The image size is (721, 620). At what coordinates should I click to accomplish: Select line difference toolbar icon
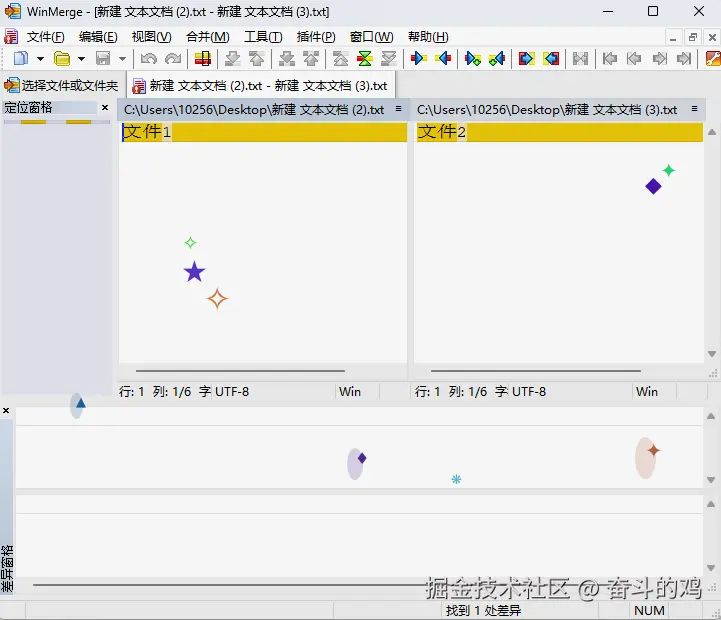202,58
